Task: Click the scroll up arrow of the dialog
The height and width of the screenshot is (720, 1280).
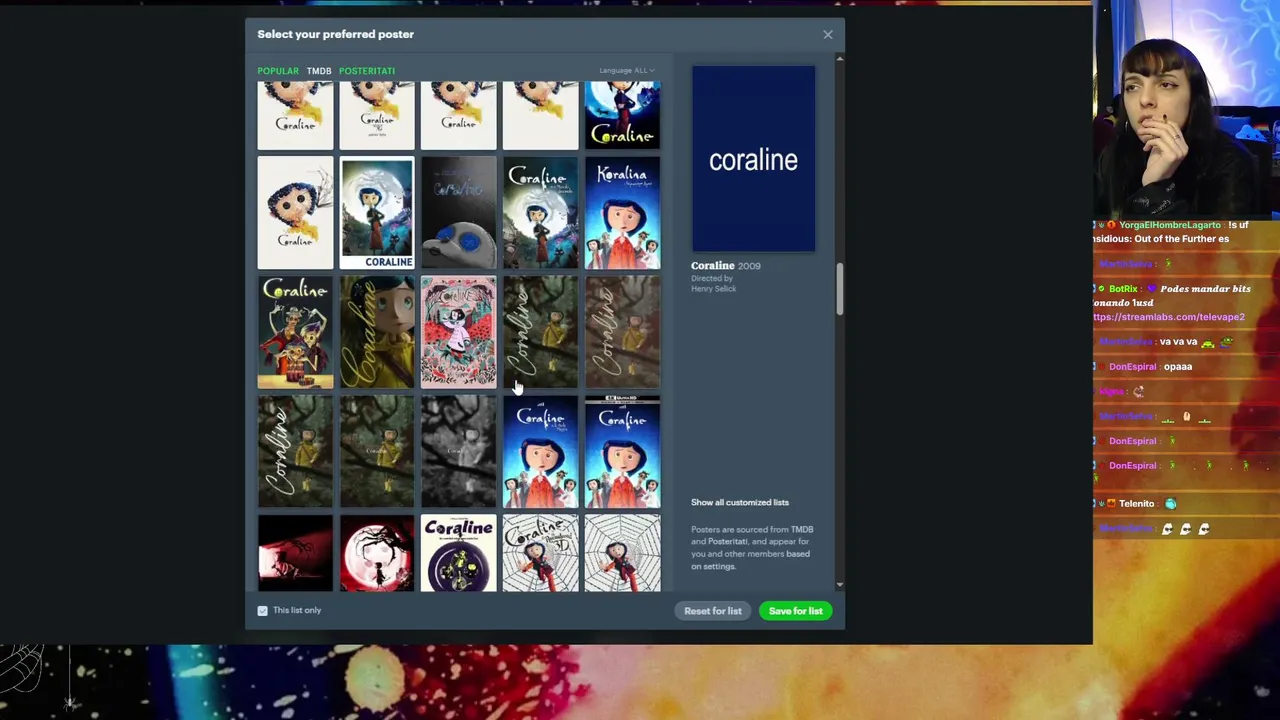Action: tap(840, 59)
